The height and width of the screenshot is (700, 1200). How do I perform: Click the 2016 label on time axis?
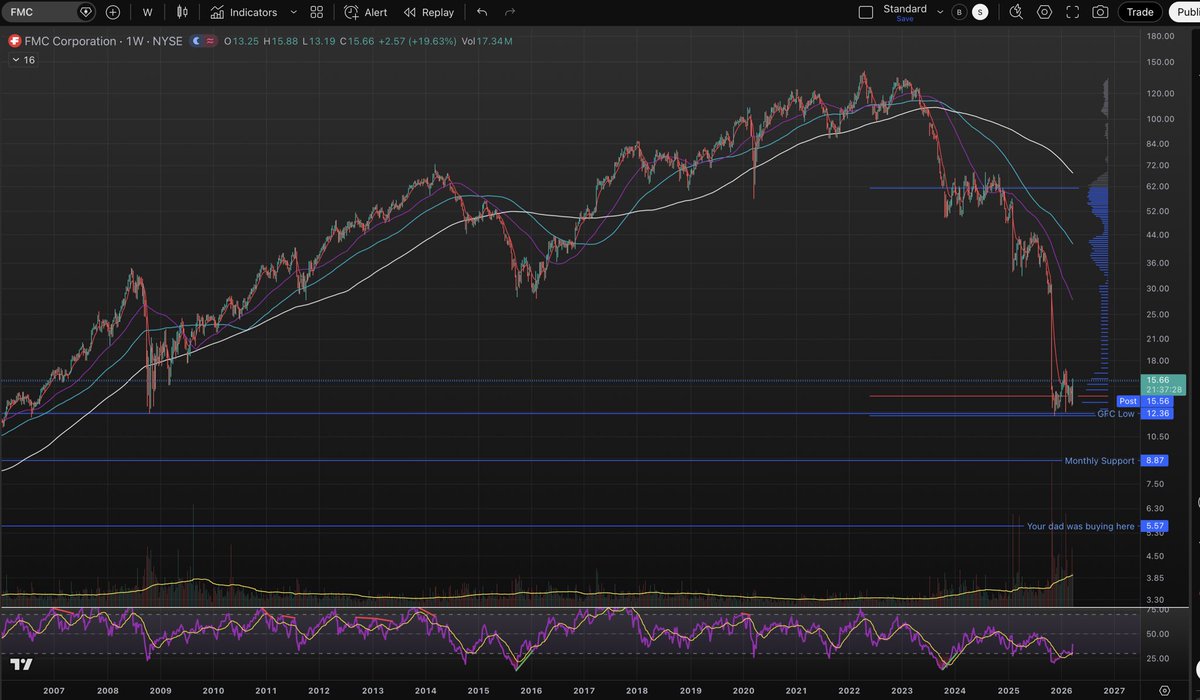[x=531, y=690]
